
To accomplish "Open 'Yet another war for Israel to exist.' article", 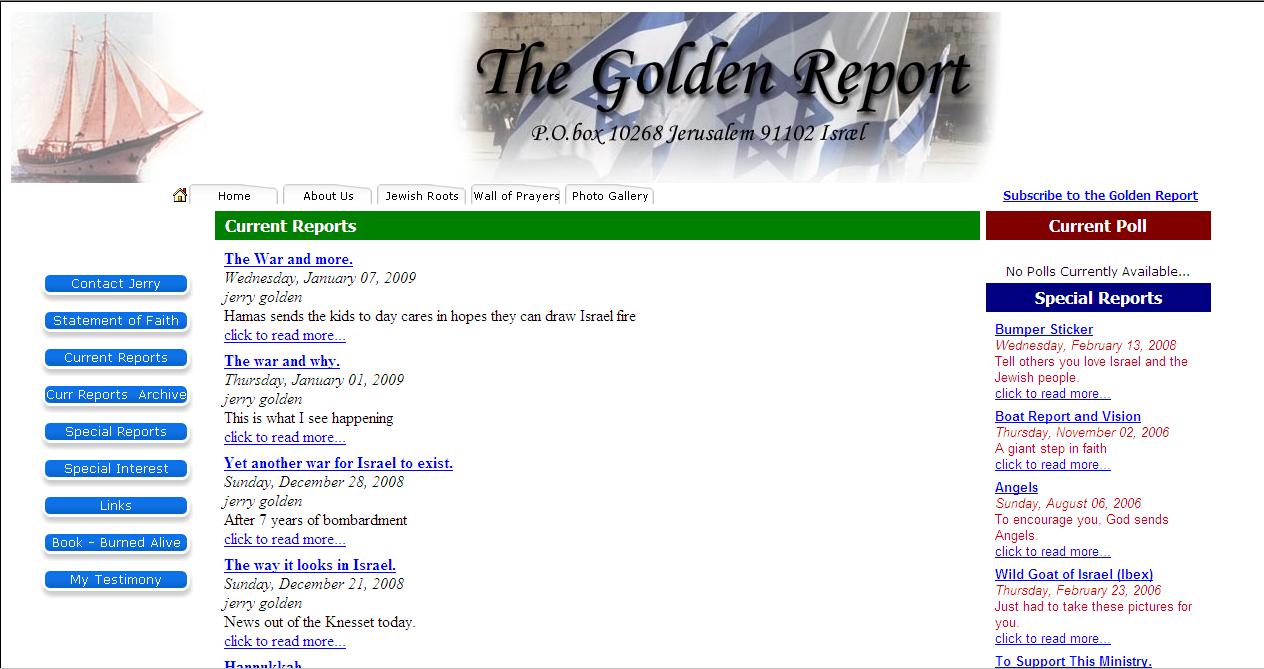I will click(x=338, y=463).
